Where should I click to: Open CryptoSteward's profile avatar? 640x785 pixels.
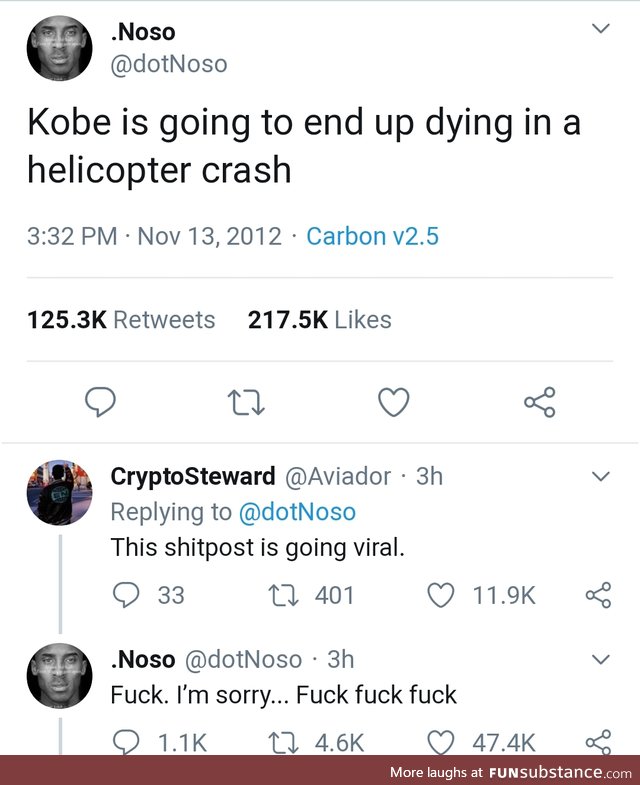[x=59, y=492]
